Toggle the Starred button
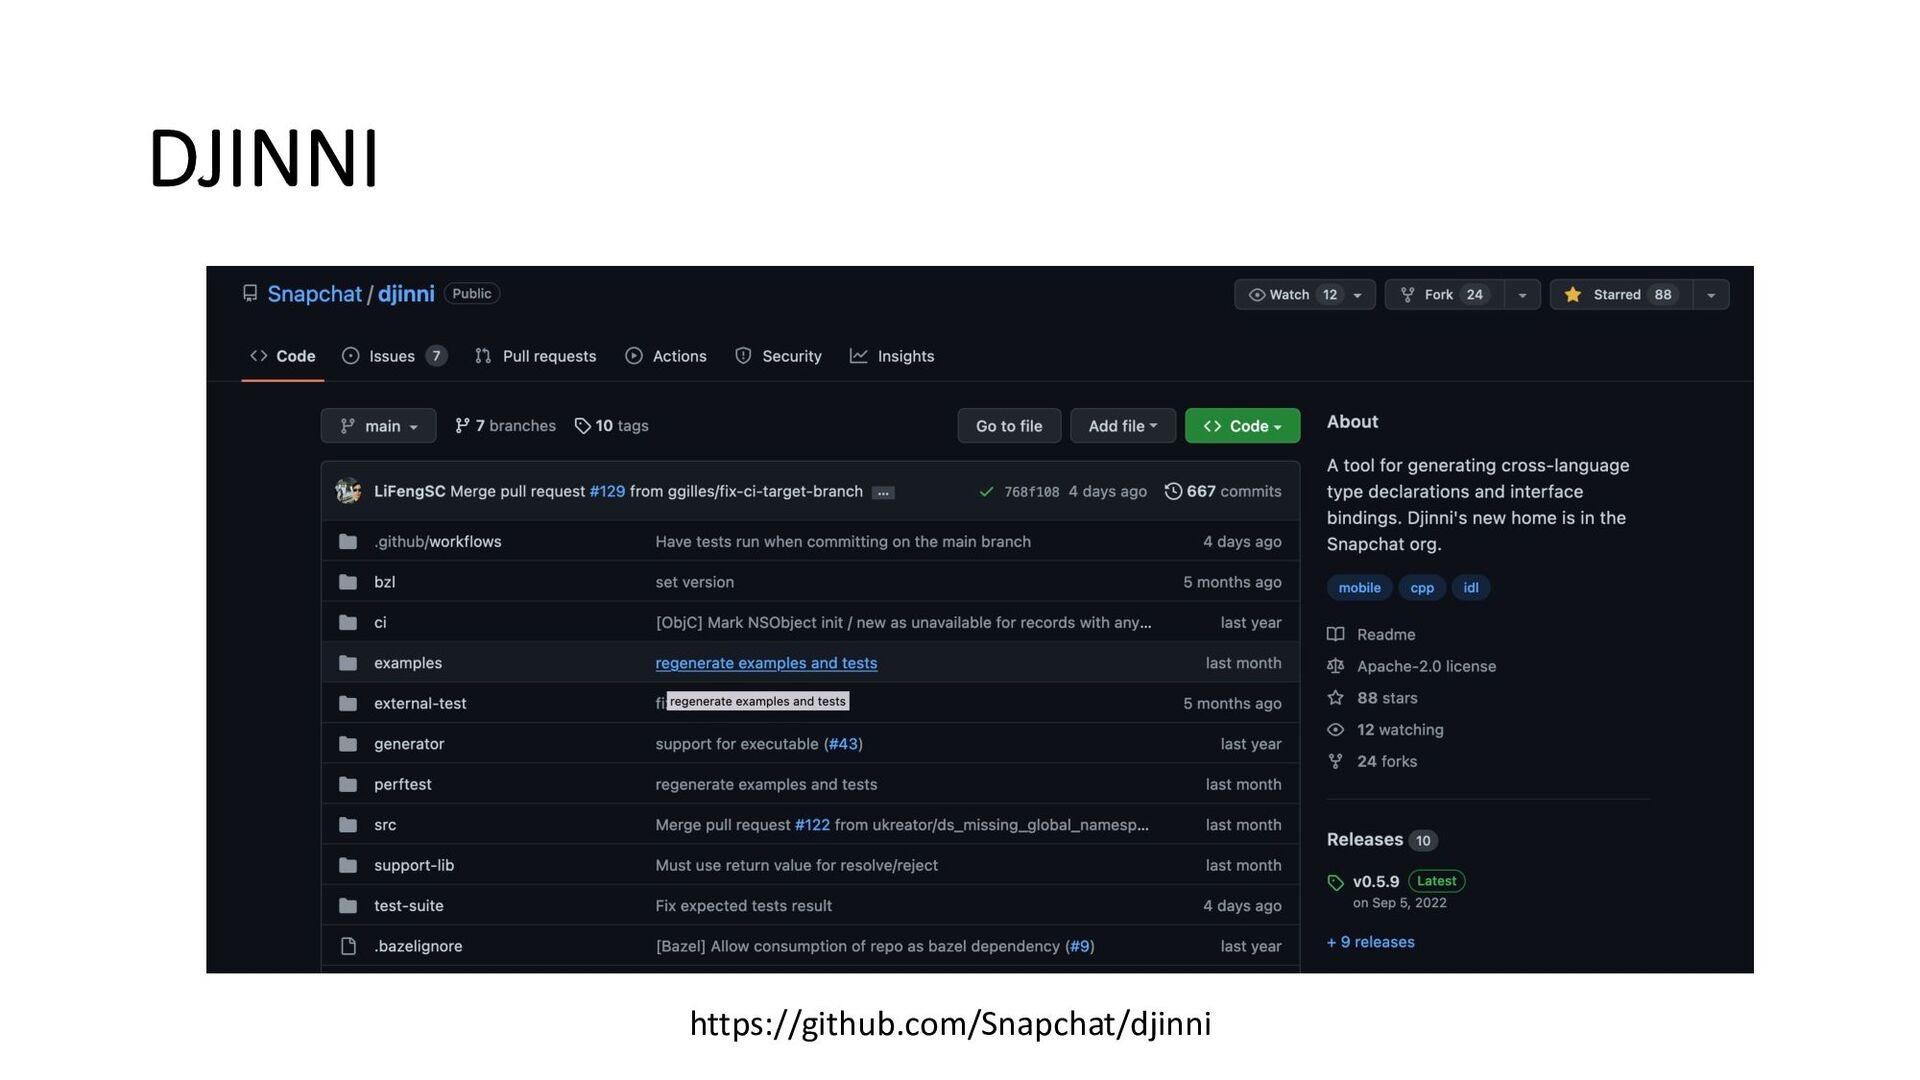This screenshot has width=1920, height=1080. coord(1621,294)
